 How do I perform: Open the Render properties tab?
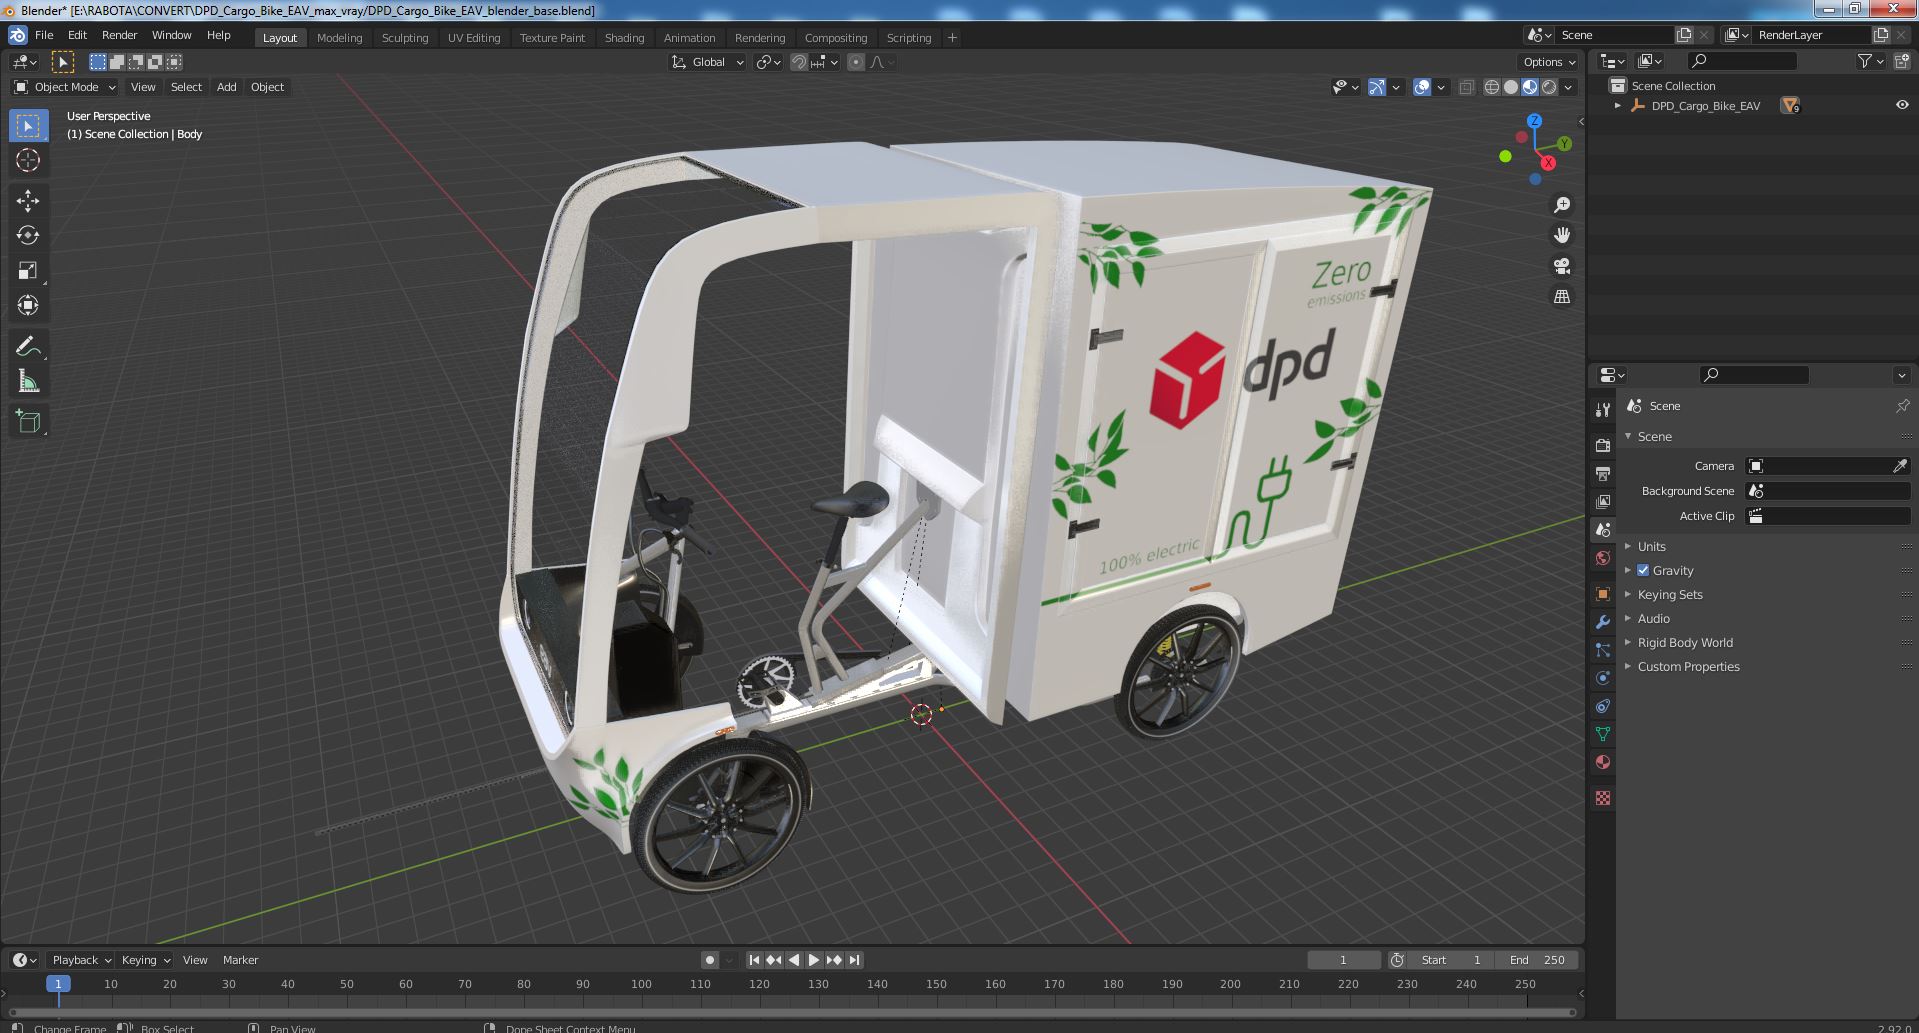point(1603,445)
